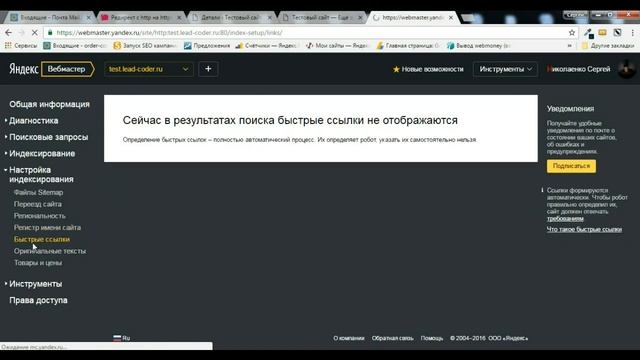Image resolution: width=640 pixels, height=360 pixels.
Task: Add a new site with plus button
Action: [x=208, y=69]
